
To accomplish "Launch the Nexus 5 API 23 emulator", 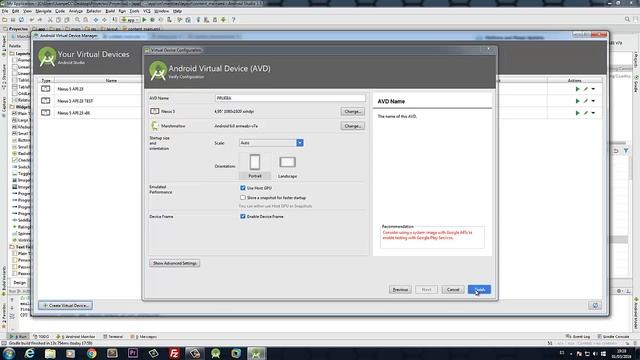I will coord(578,89).
